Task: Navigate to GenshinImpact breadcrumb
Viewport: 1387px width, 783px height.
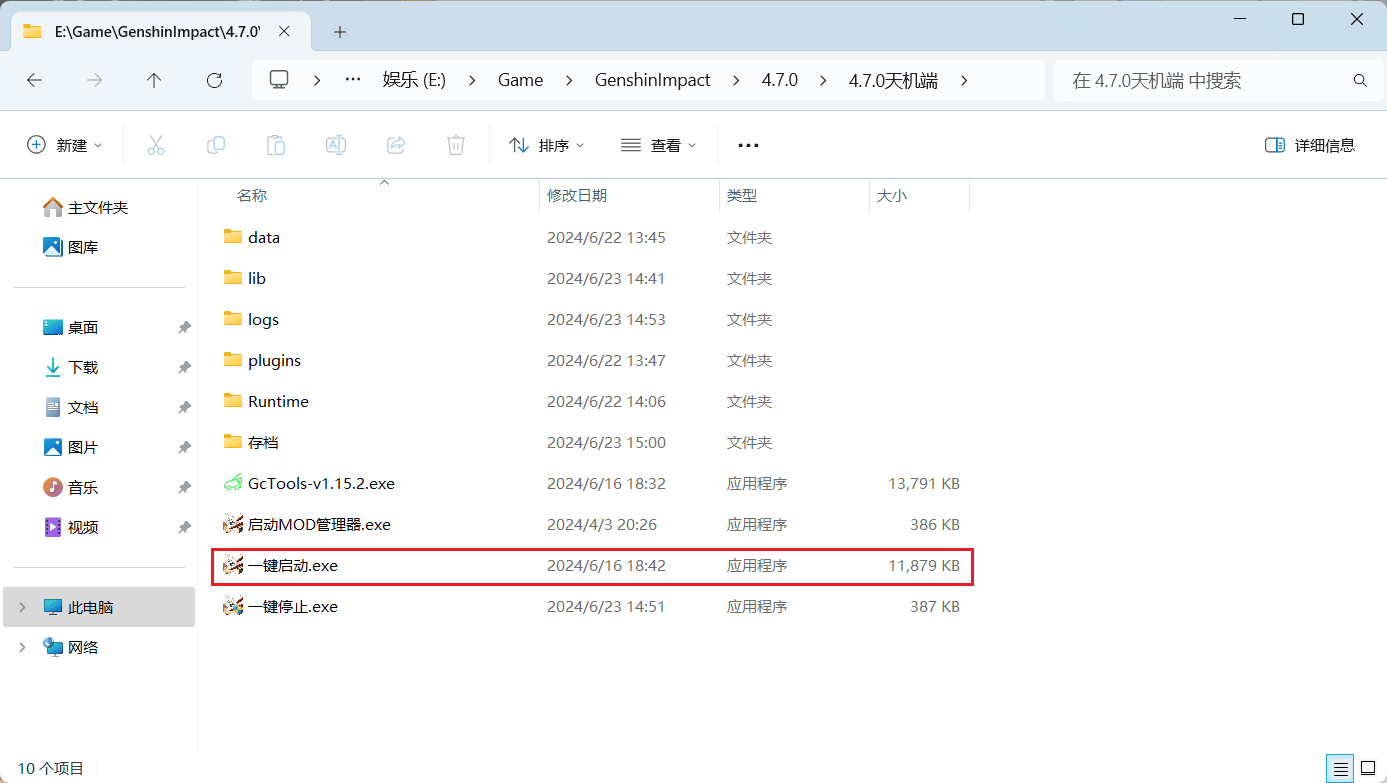Action: click(x=653, y=80)
